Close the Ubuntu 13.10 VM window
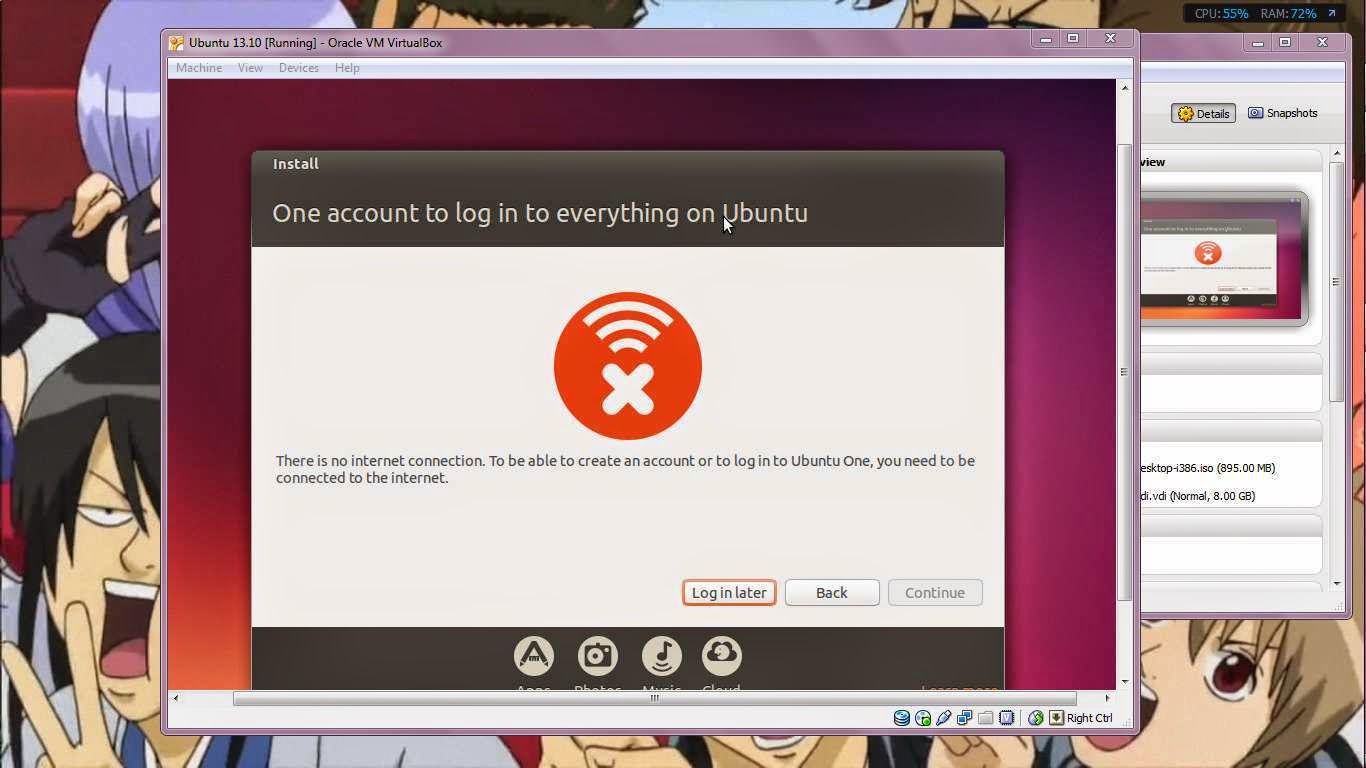Viewport: 1366px width, 768px height. coord(1110,39)
